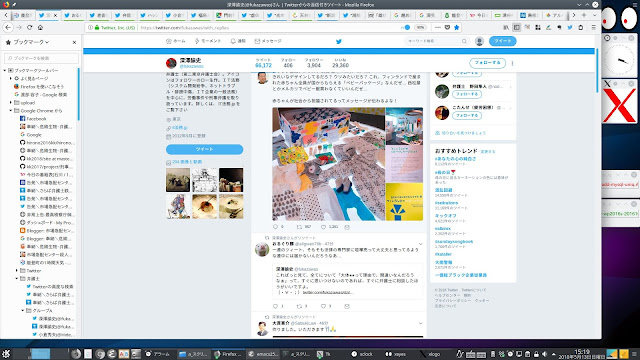640x360 pixels.
Task: Click the 90% zoom level indicator
Action: point(420,28)
